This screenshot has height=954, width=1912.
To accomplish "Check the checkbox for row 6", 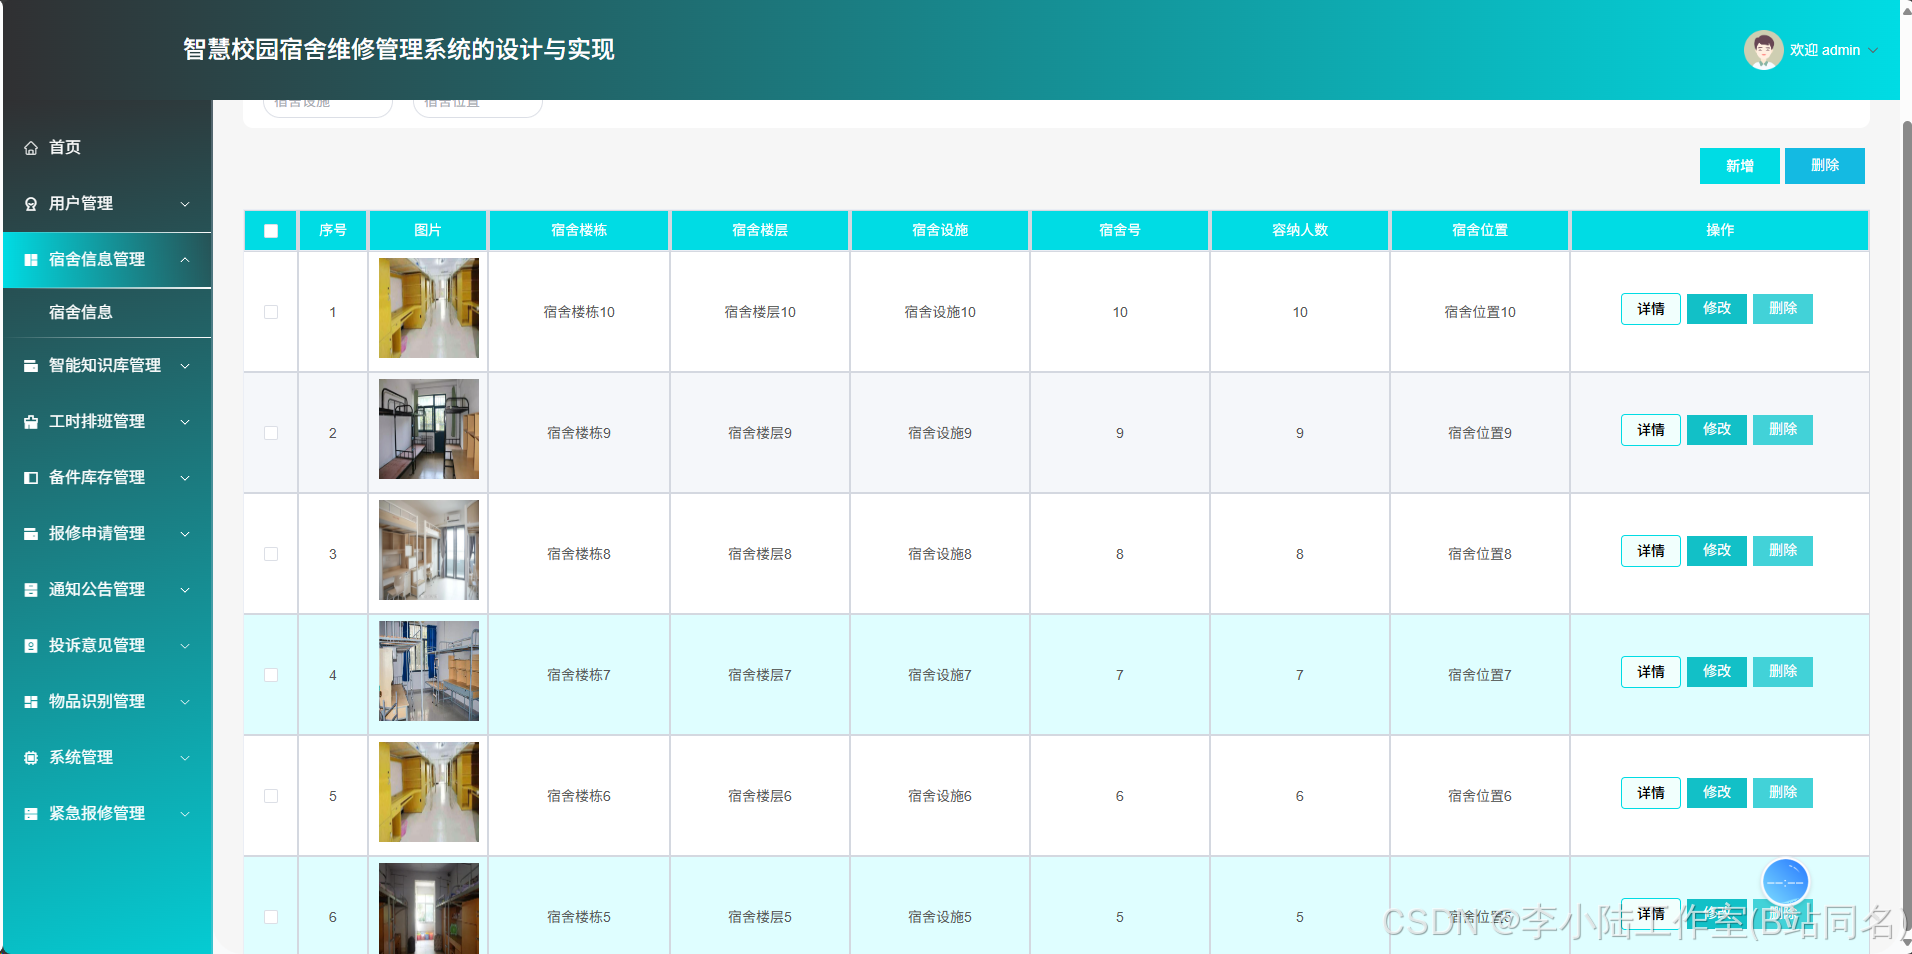I will (271, 917).
